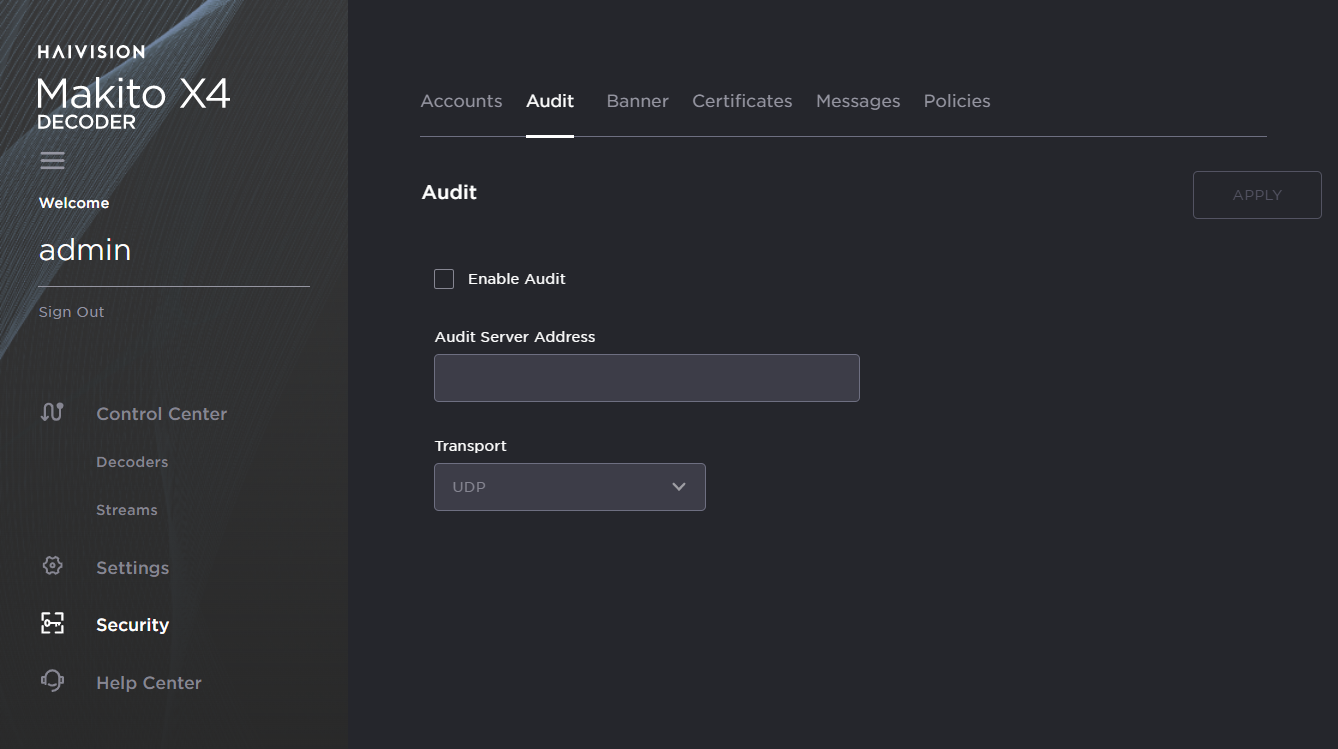Open the Banner tab
The image size is (1338, 749).
click(x=637, y=101)
